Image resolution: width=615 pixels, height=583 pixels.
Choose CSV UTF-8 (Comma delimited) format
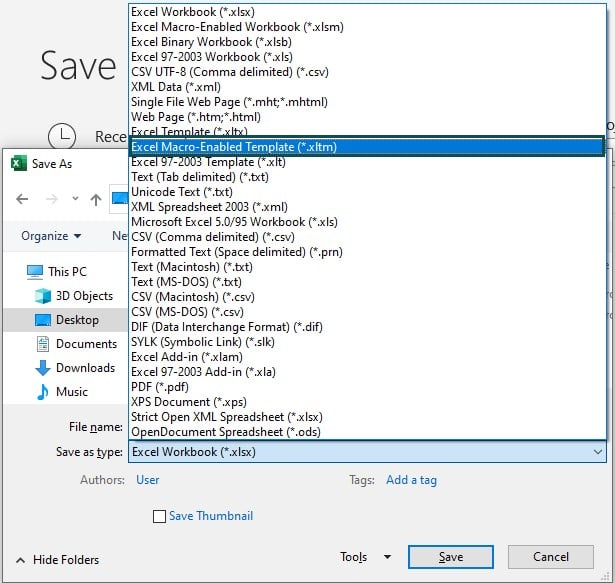367,72
